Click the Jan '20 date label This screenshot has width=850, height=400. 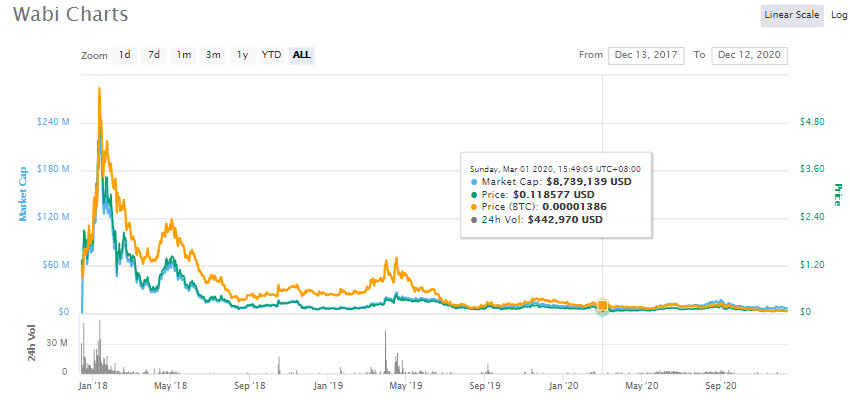(x=564, y=386)
